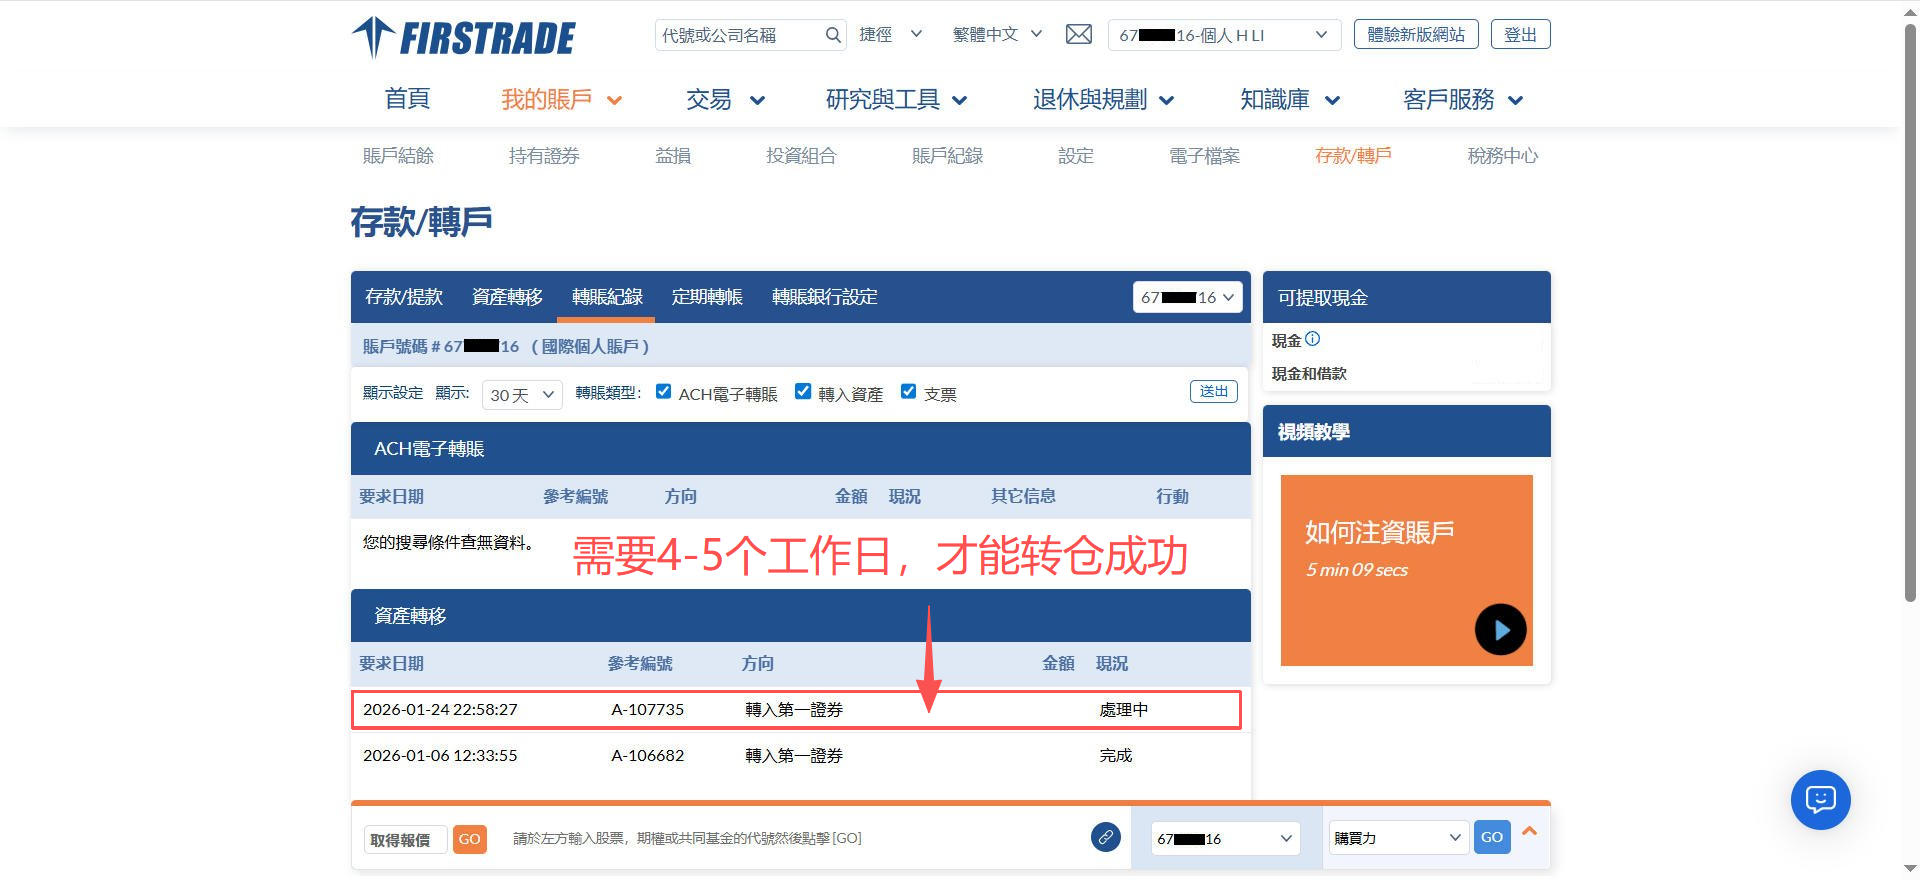Click the info icon beside 現金
This screenshot has width=1920, height=880.
[1313, 339]
